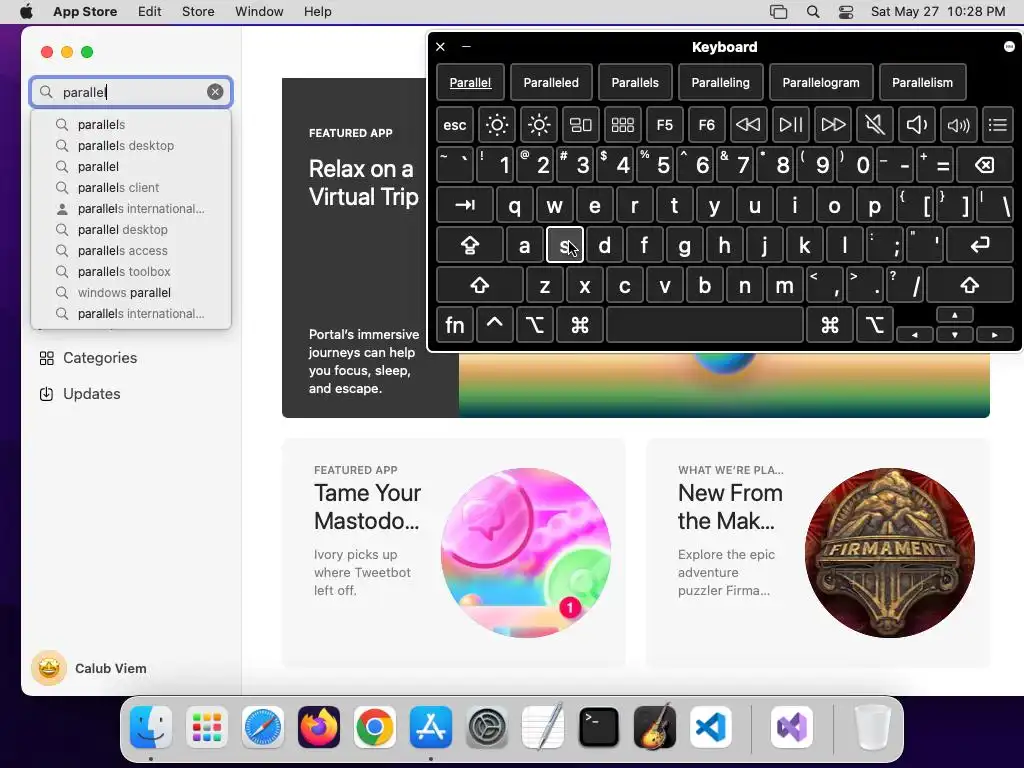Click the tab key on the keyboard
The image size is (1024, 768).
465,206
